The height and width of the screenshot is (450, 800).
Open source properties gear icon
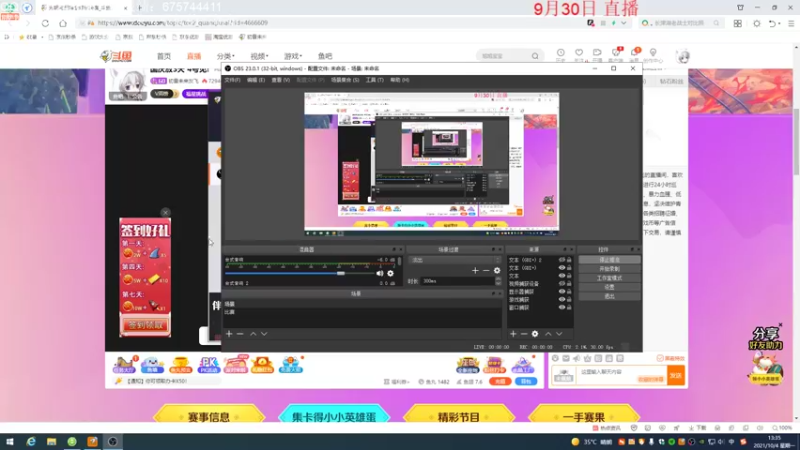tap(535, 334)
